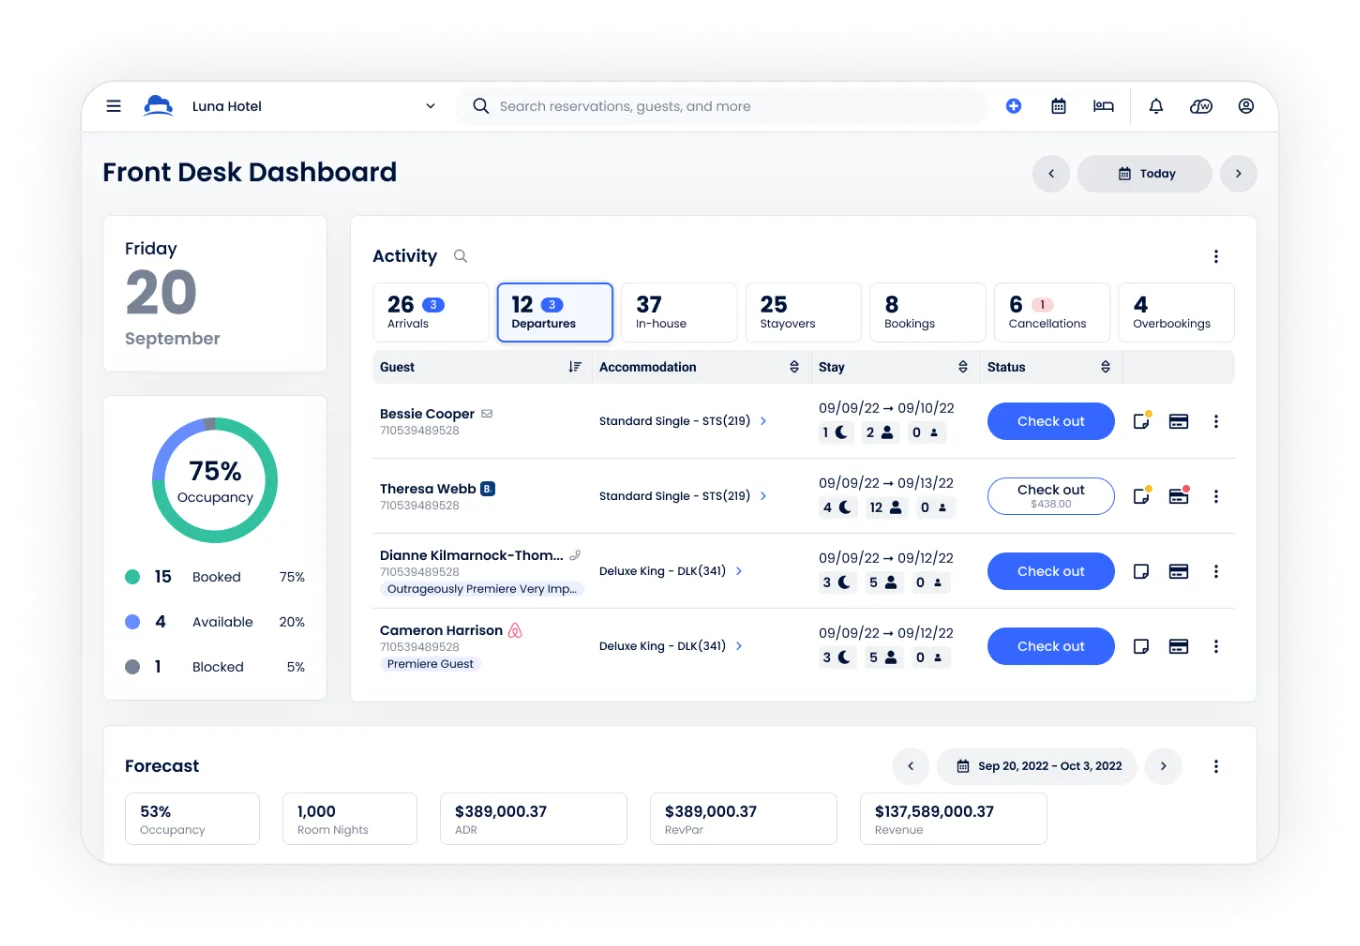Switch to the Arrivals tab
This screenshot has height=946, width=1360.
[430, 312]
